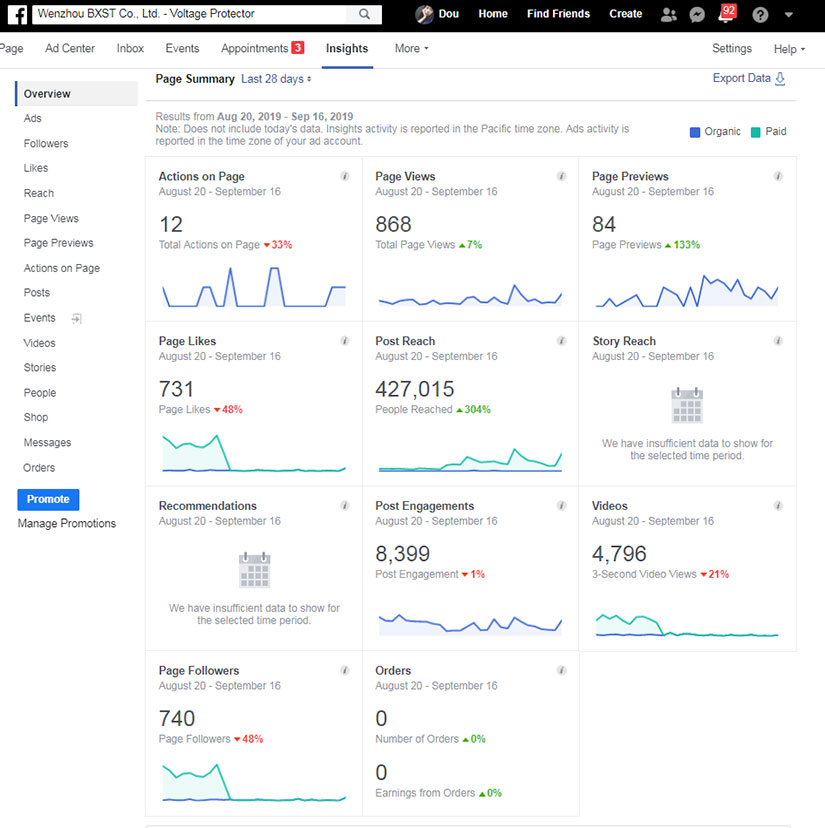This screenshot has height=828, width=825.
Task: Switch to the Inbox tab
Action: point(130,49)
